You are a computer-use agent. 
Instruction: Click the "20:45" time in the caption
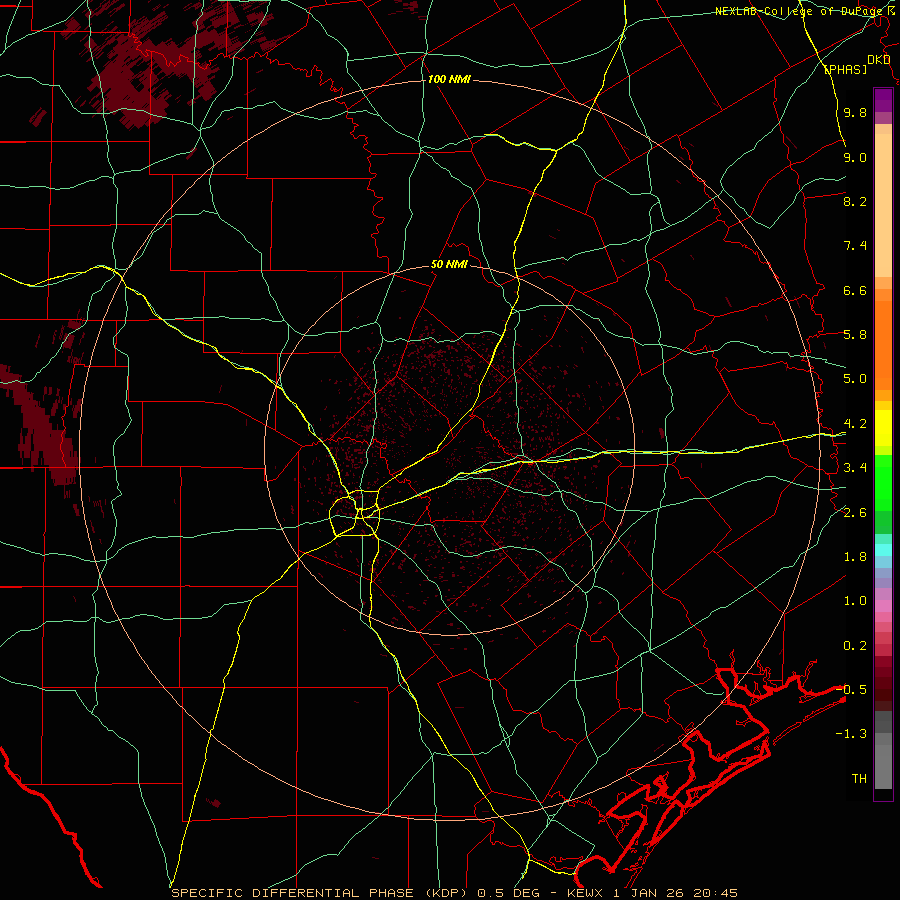pos(715,893)
